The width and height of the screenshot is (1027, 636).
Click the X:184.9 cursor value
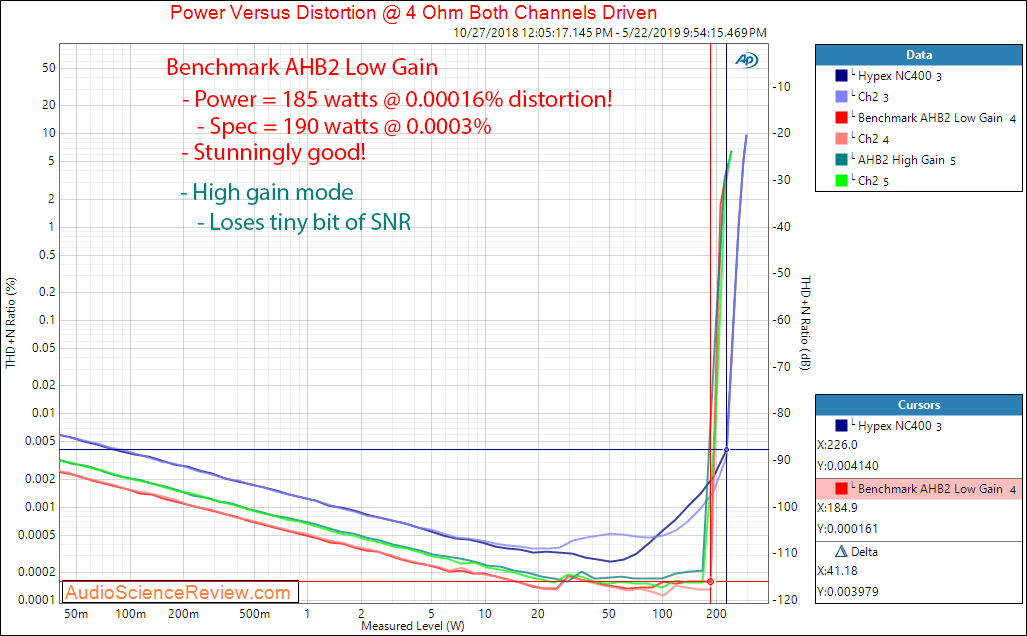coord(838,508)
